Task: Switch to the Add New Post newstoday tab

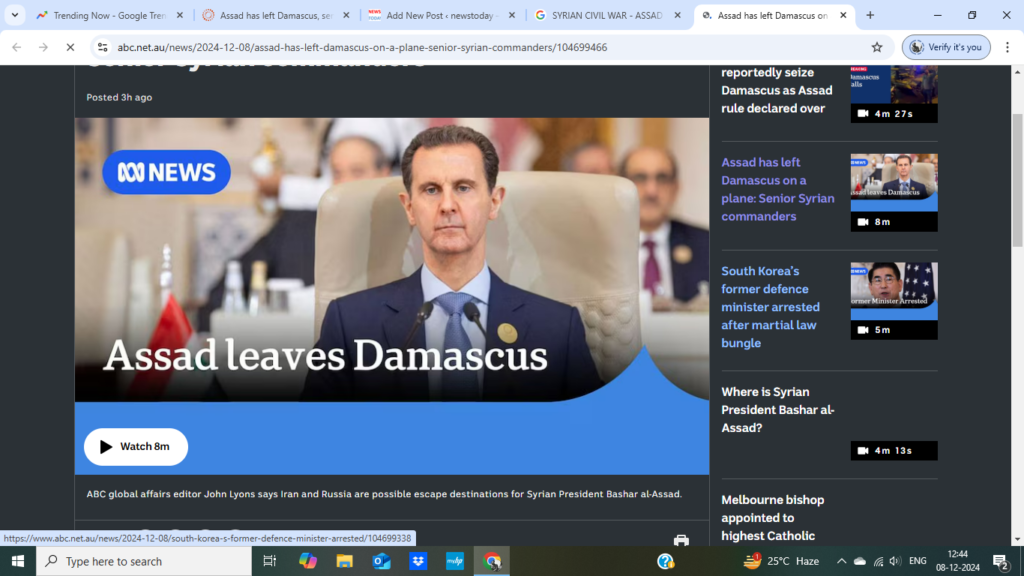Action: pos(442,15)
